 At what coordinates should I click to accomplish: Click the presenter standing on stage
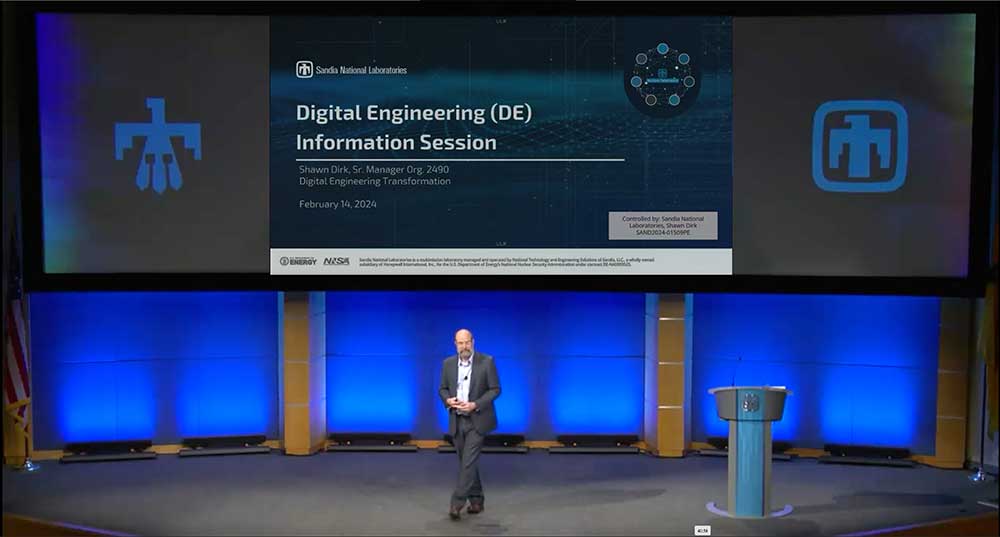[x=468, y=420]
